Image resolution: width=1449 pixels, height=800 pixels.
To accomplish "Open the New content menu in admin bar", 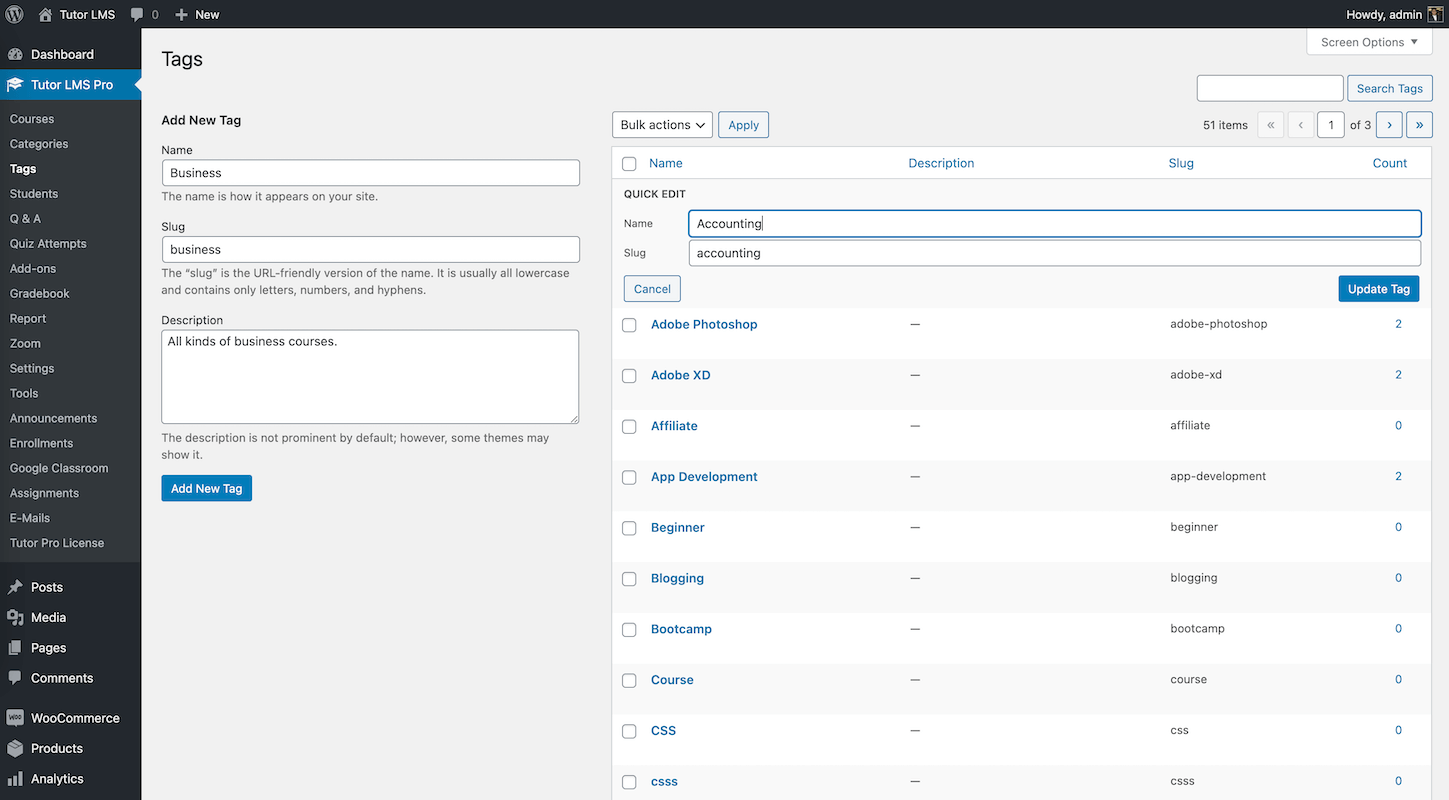I will pyautogui.click(x=197, y=14).
